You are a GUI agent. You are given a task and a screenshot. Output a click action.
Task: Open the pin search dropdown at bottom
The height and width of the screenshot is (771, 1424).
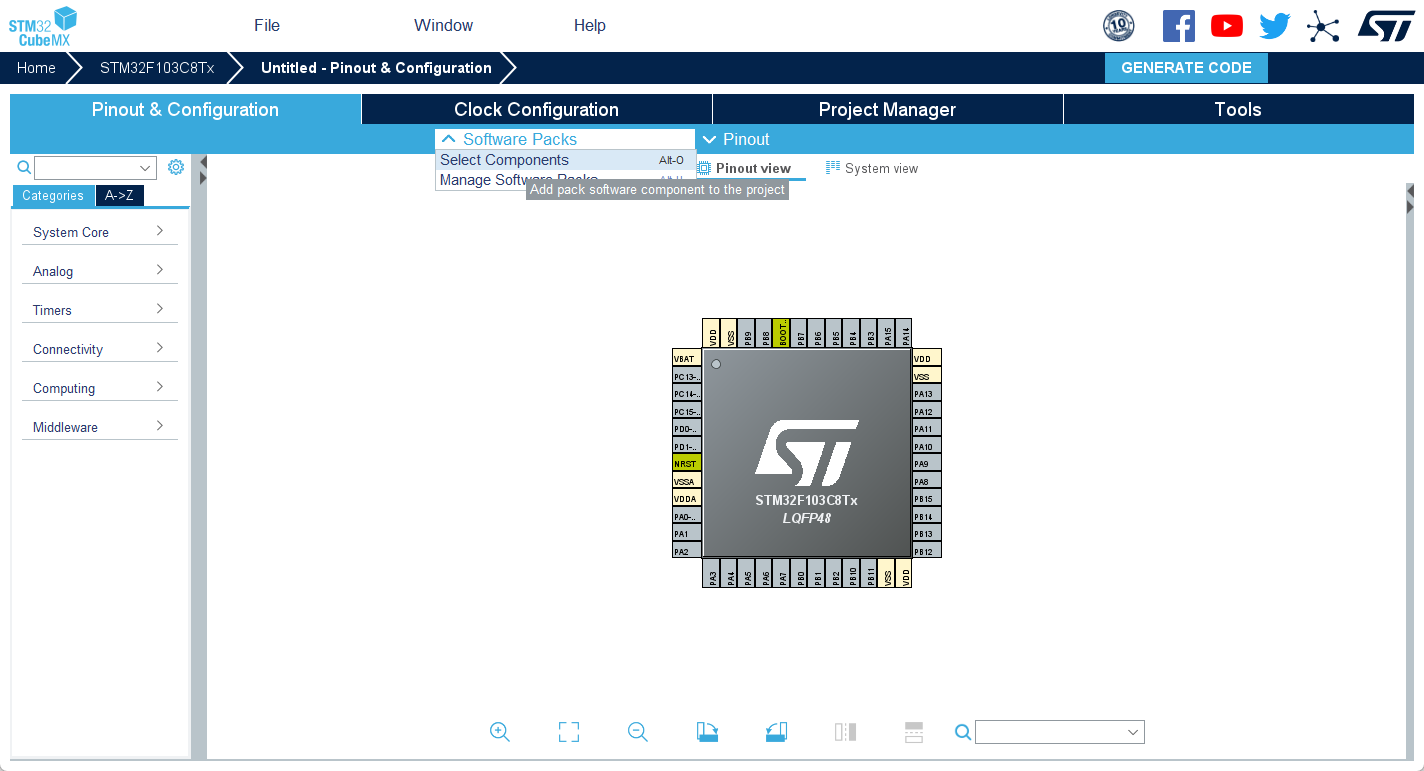(1059, 731)
